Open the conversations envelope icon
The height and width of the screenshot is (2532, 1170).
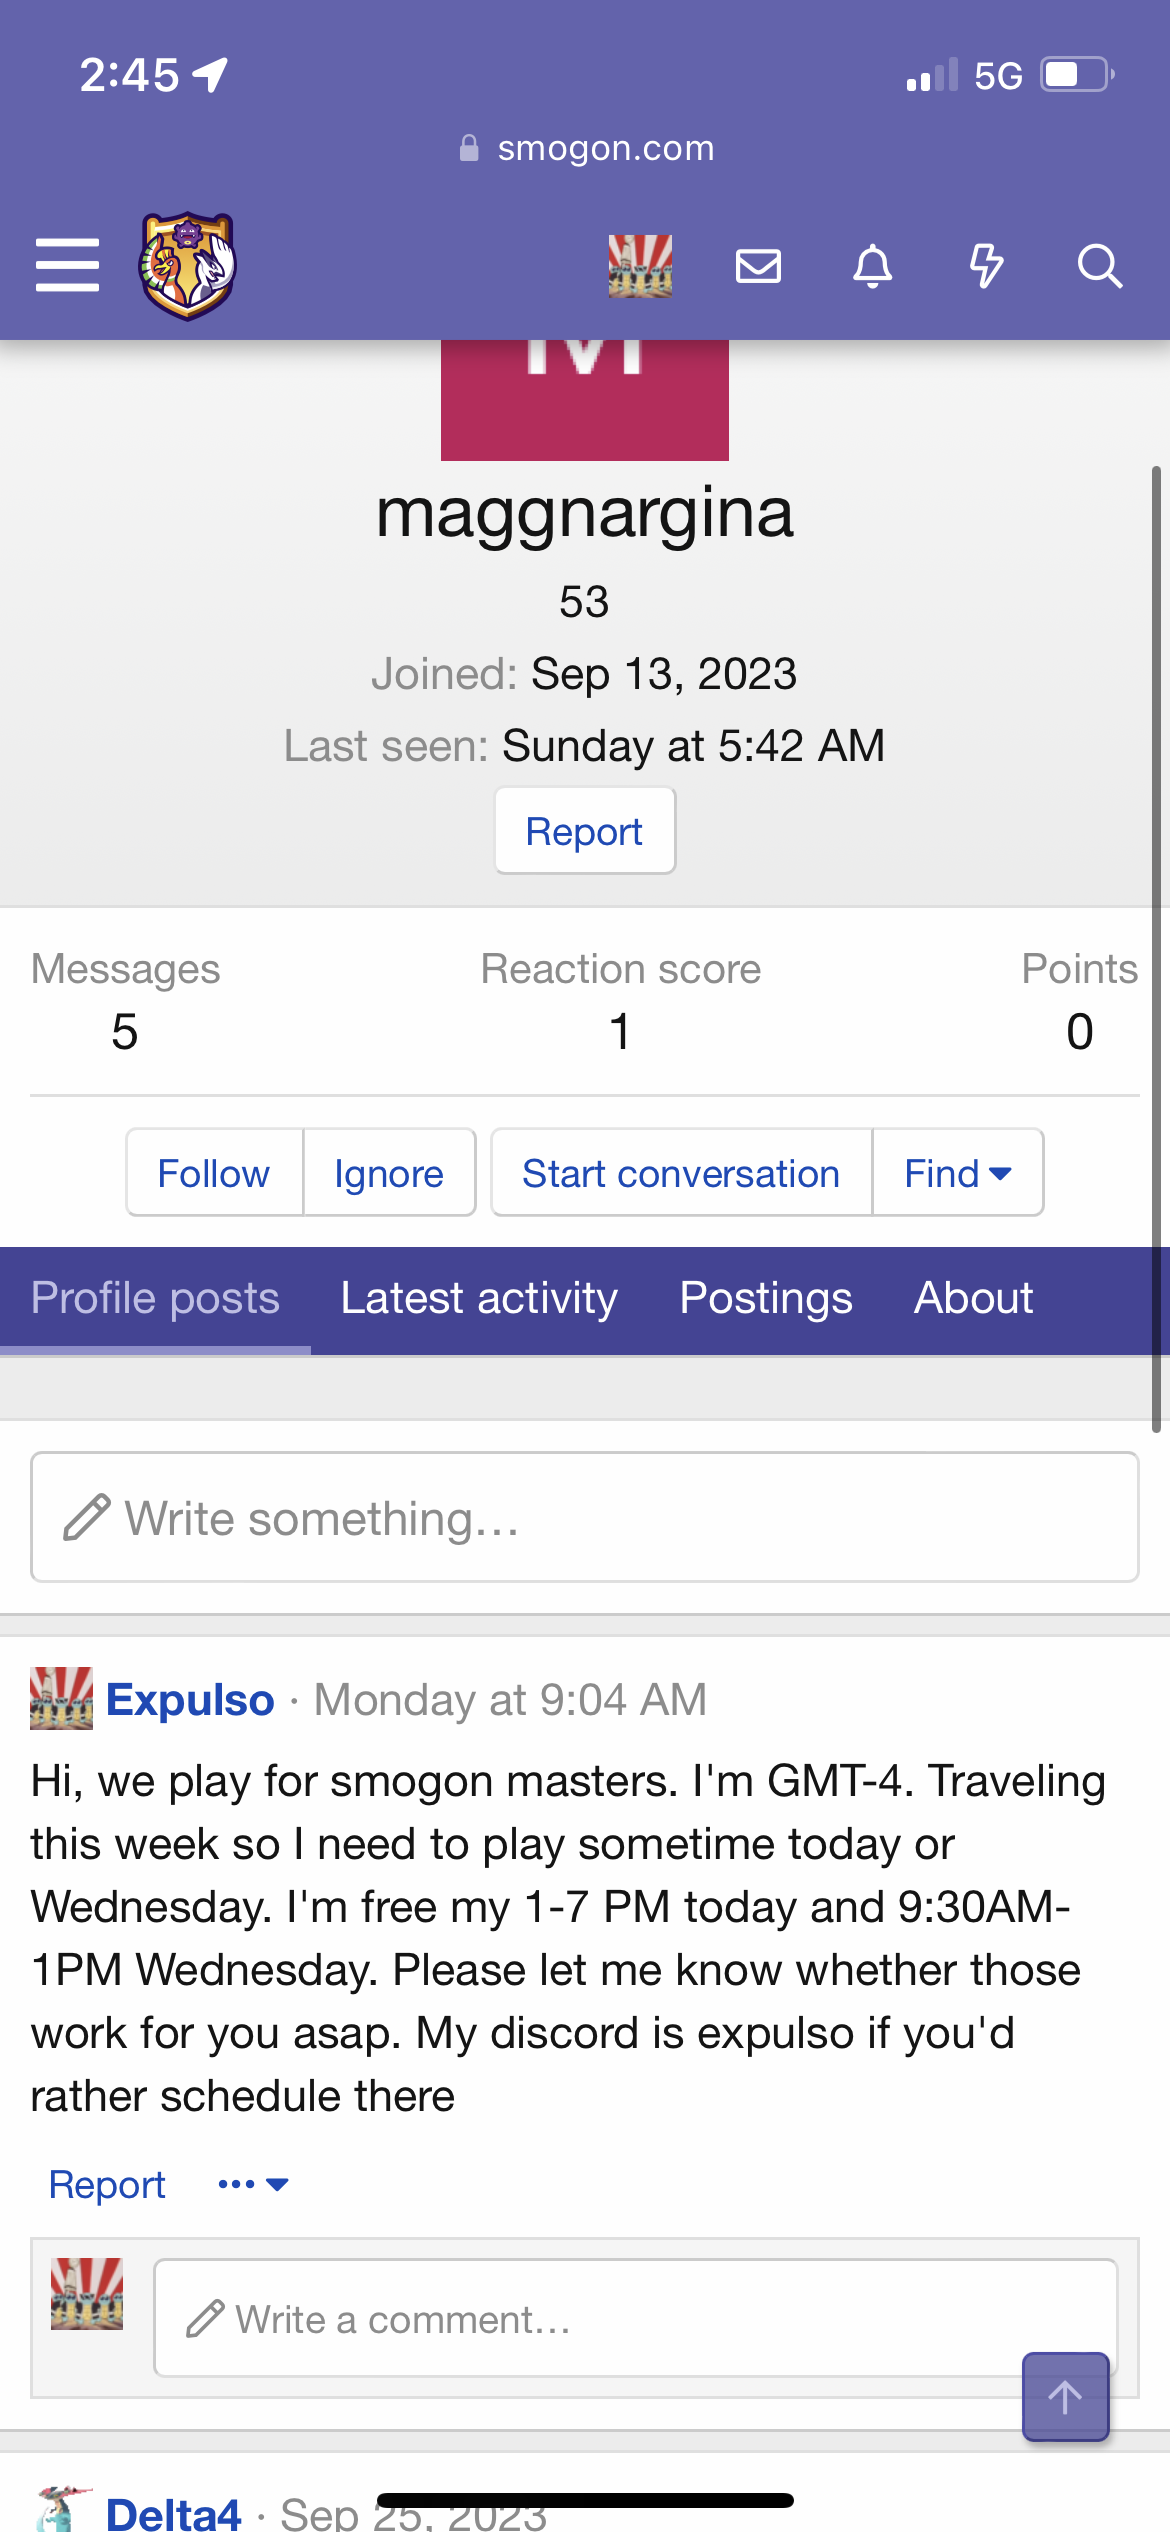(758, 266)
